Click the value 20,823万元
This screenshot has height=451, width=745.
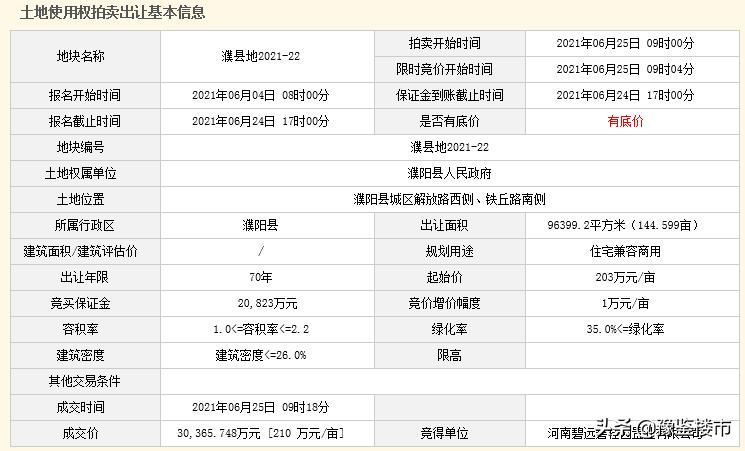pyautogui.click(x=267, y=303)
